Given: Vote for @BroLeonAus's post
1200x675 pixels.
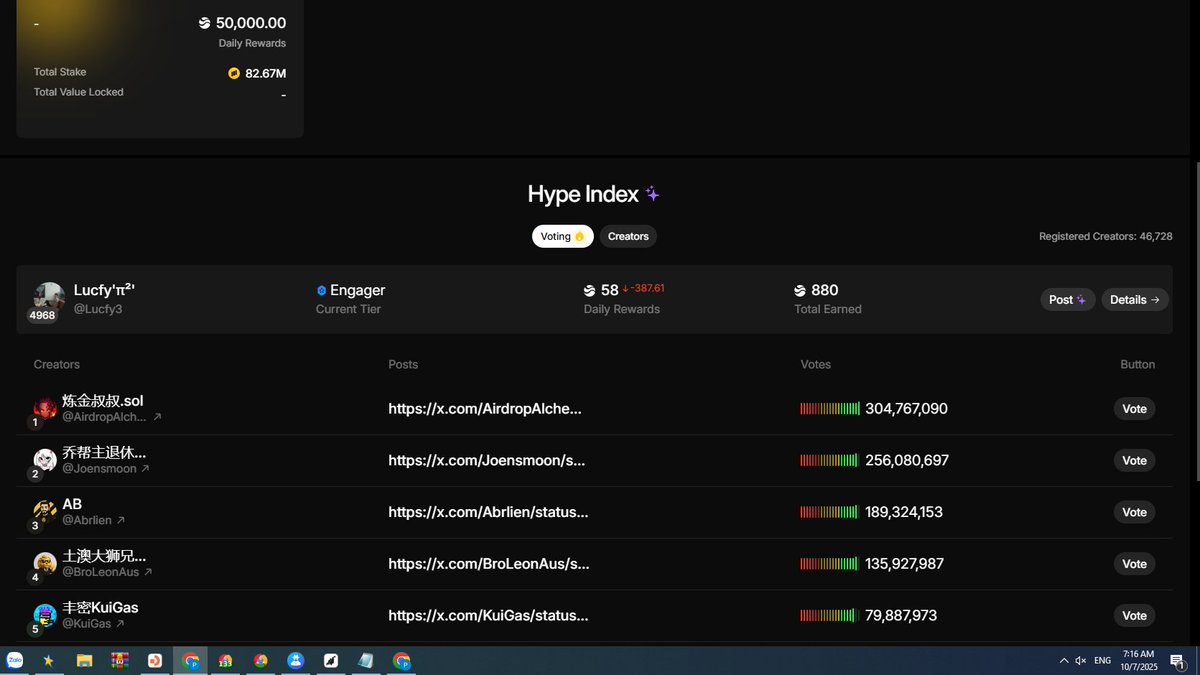Looking at the screenshot, I should pyautogui.click(x=1134, y=564).
